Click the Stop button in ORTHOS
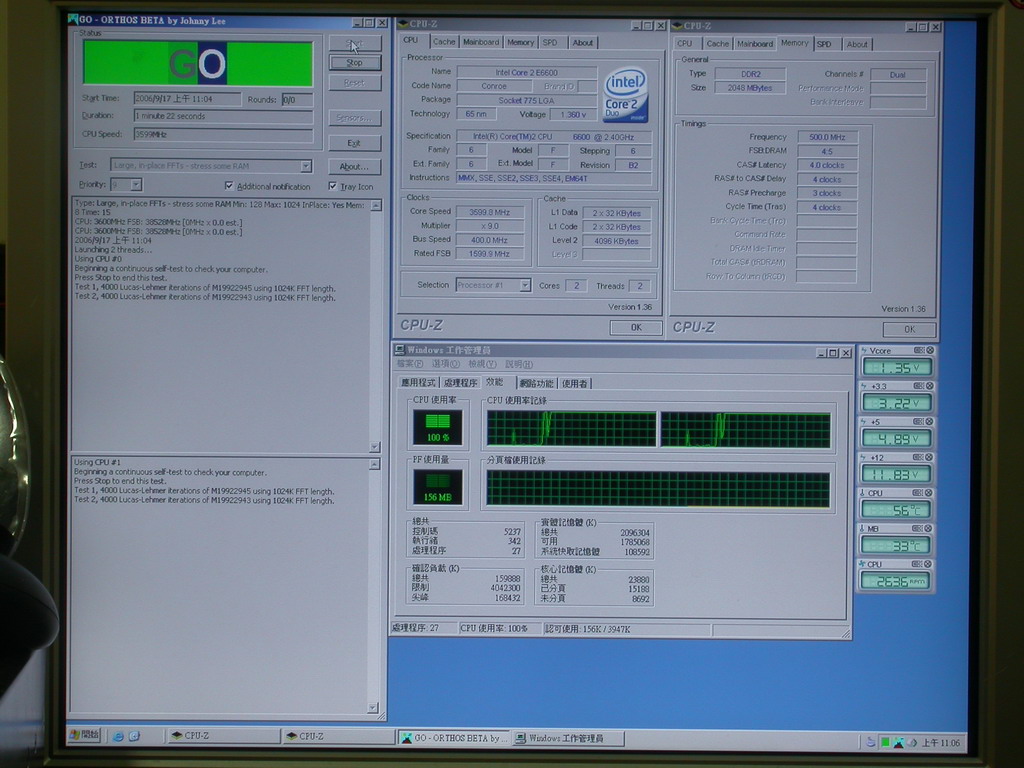This screenshot has width=1024, height=768. point(355,63)
